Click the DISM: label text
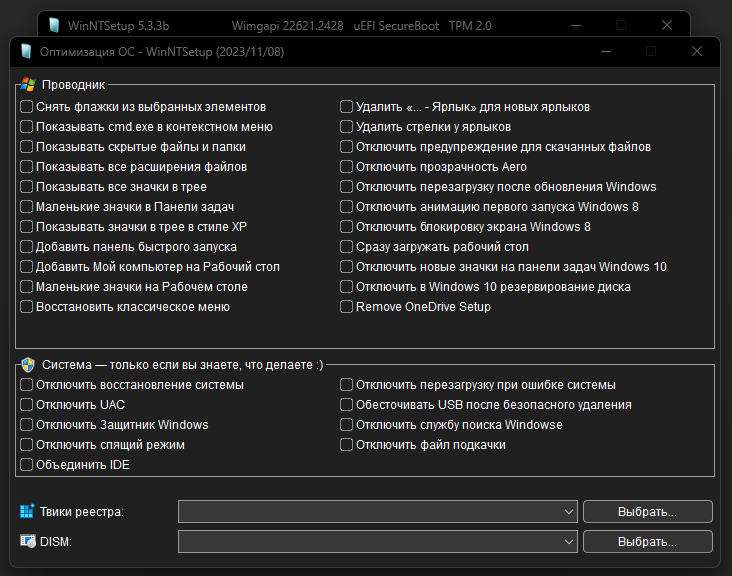Image resolution: width=732 pixels, height=576 pixels. pos(56,541)
